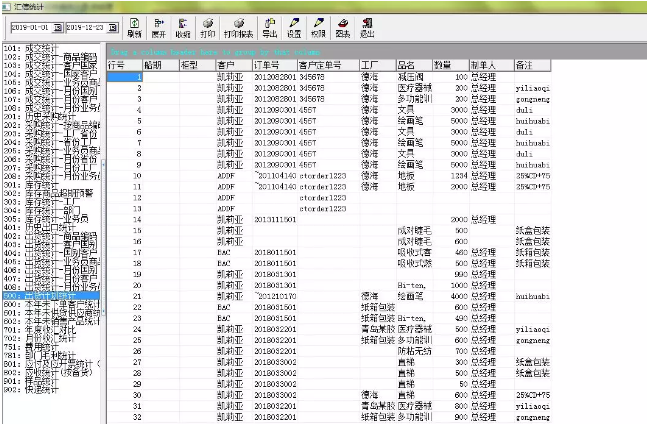
Task: Click into the end date field 2019-12-23
Action: coord(87,28)
